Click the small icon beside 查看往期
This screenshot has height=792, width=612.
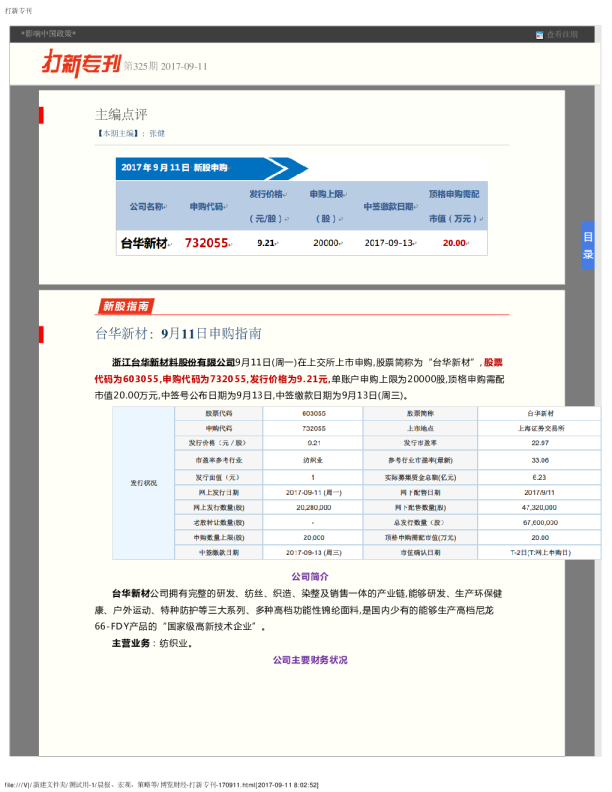540,35
